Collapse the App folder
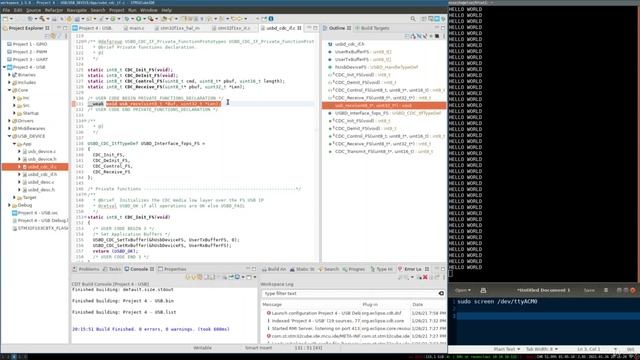The height and width of the screenshot is (360, 640). pyautogui.click(x=14, y=144)
